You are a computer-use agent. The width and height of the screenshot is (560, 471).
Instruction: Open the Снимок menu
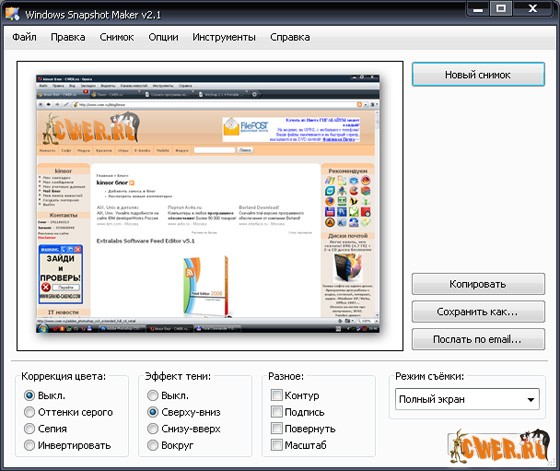[x=117, y=37]
